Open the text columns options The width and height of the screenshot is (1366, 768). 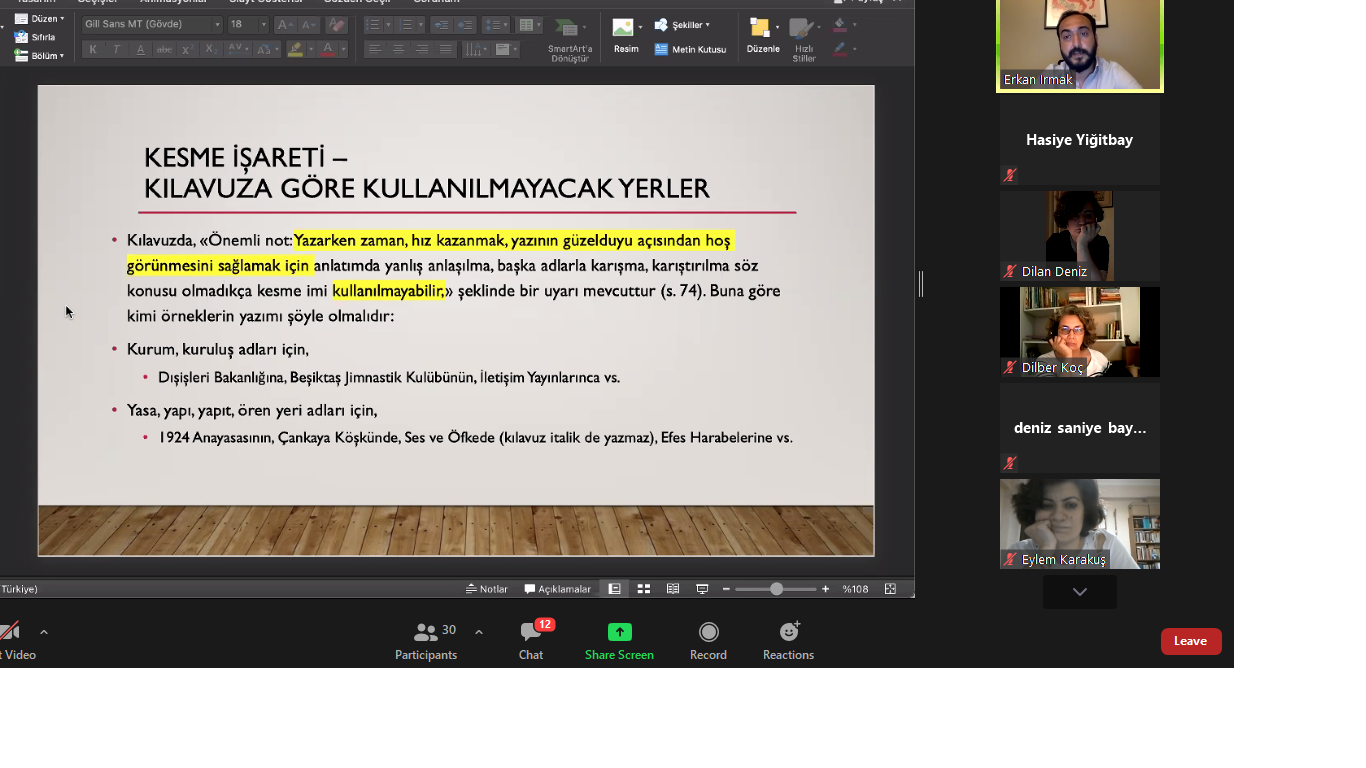click(x=530, y=24)
